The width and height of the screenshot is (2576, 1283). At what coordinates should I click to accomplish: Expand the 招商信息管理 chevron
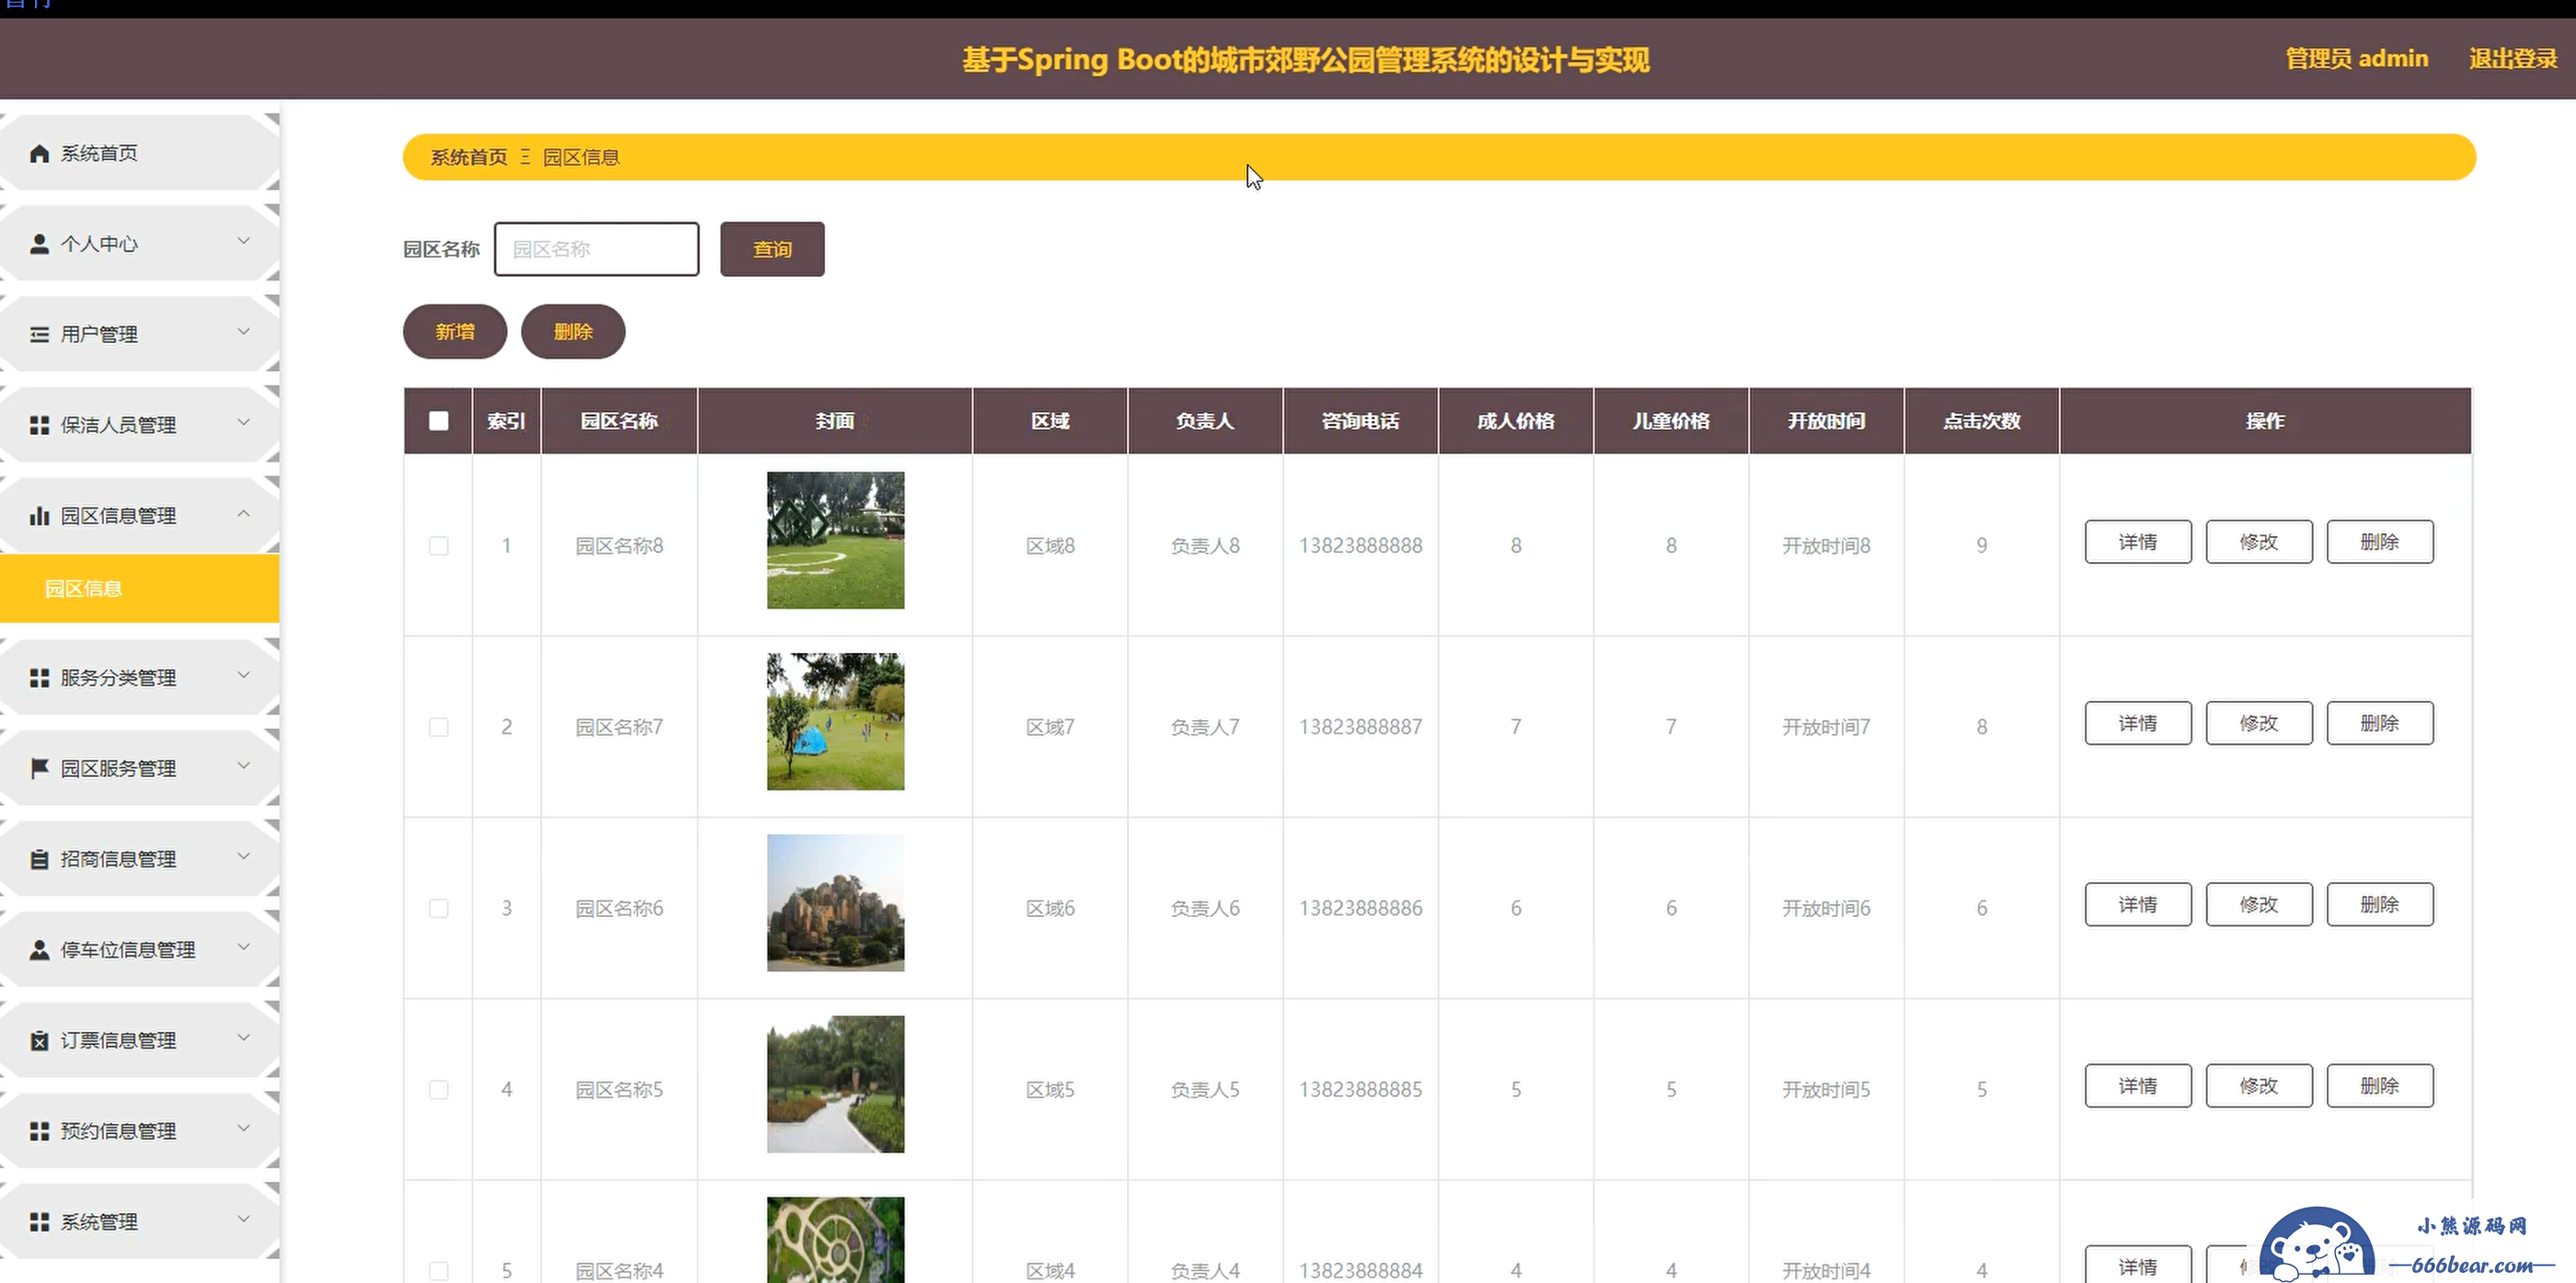(x=243, y=857)
